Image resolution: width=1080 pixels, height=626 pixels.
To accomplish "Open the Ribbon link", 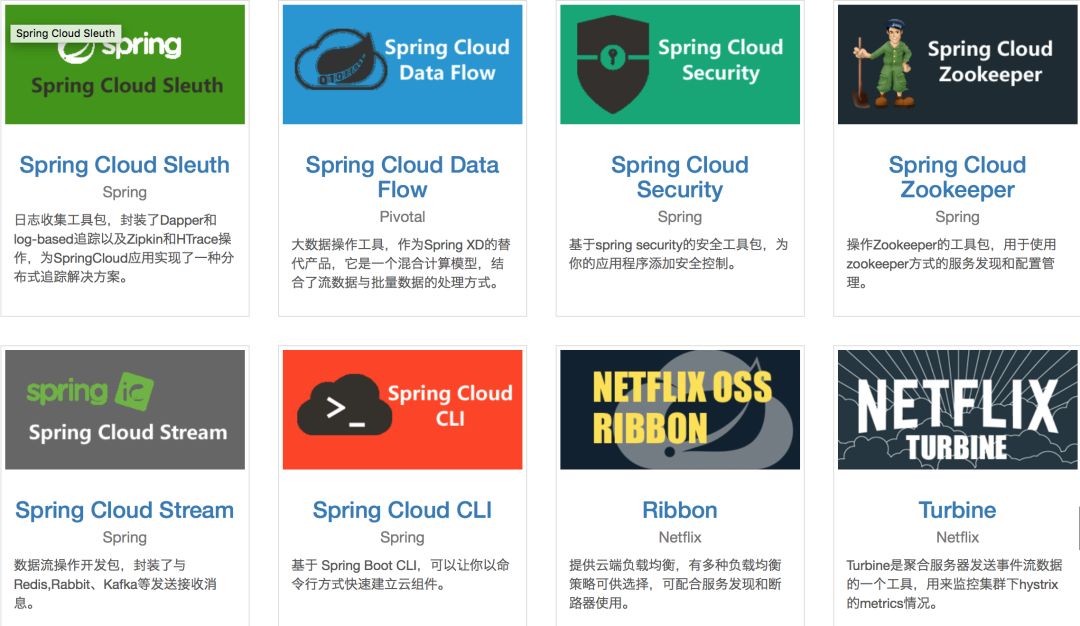I will [680, 510].
